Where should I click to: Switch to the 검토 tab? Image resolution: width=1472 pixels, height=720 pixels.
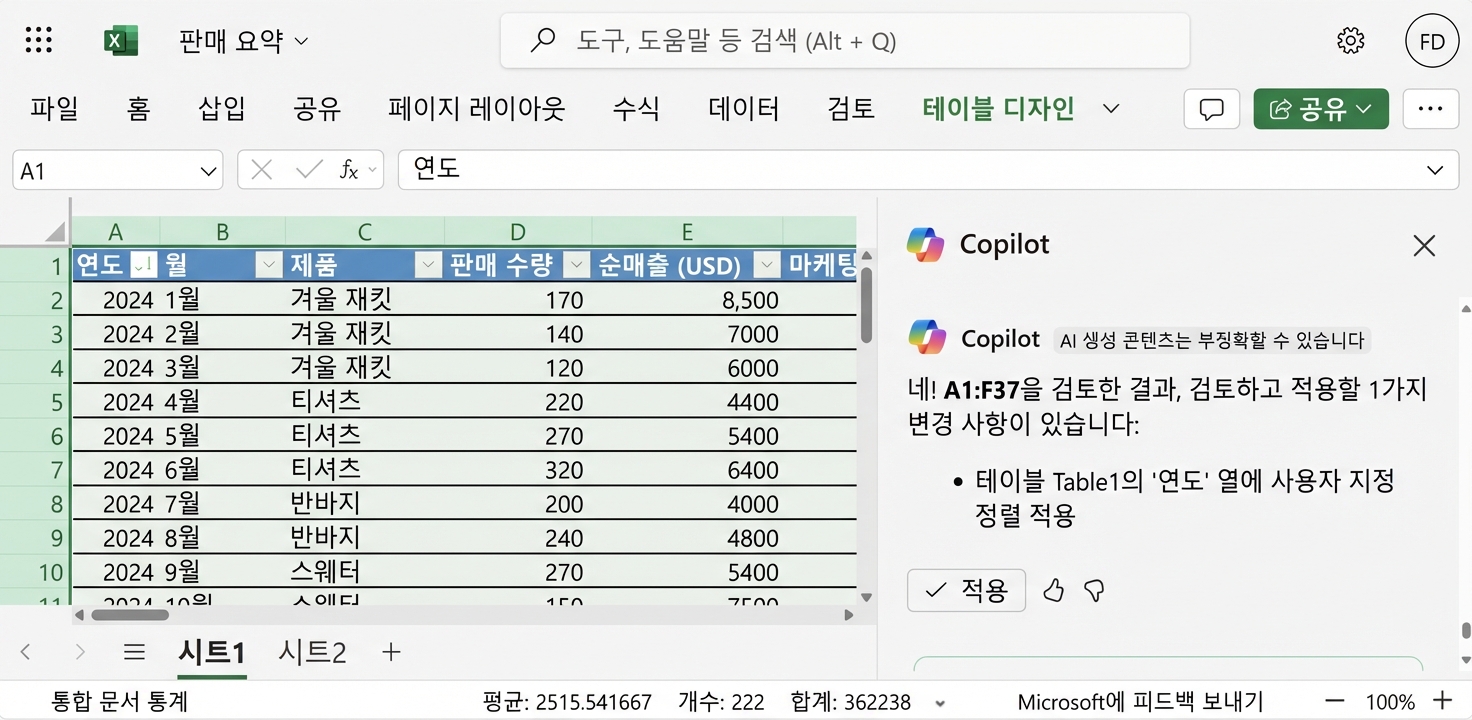click(851, 108)
